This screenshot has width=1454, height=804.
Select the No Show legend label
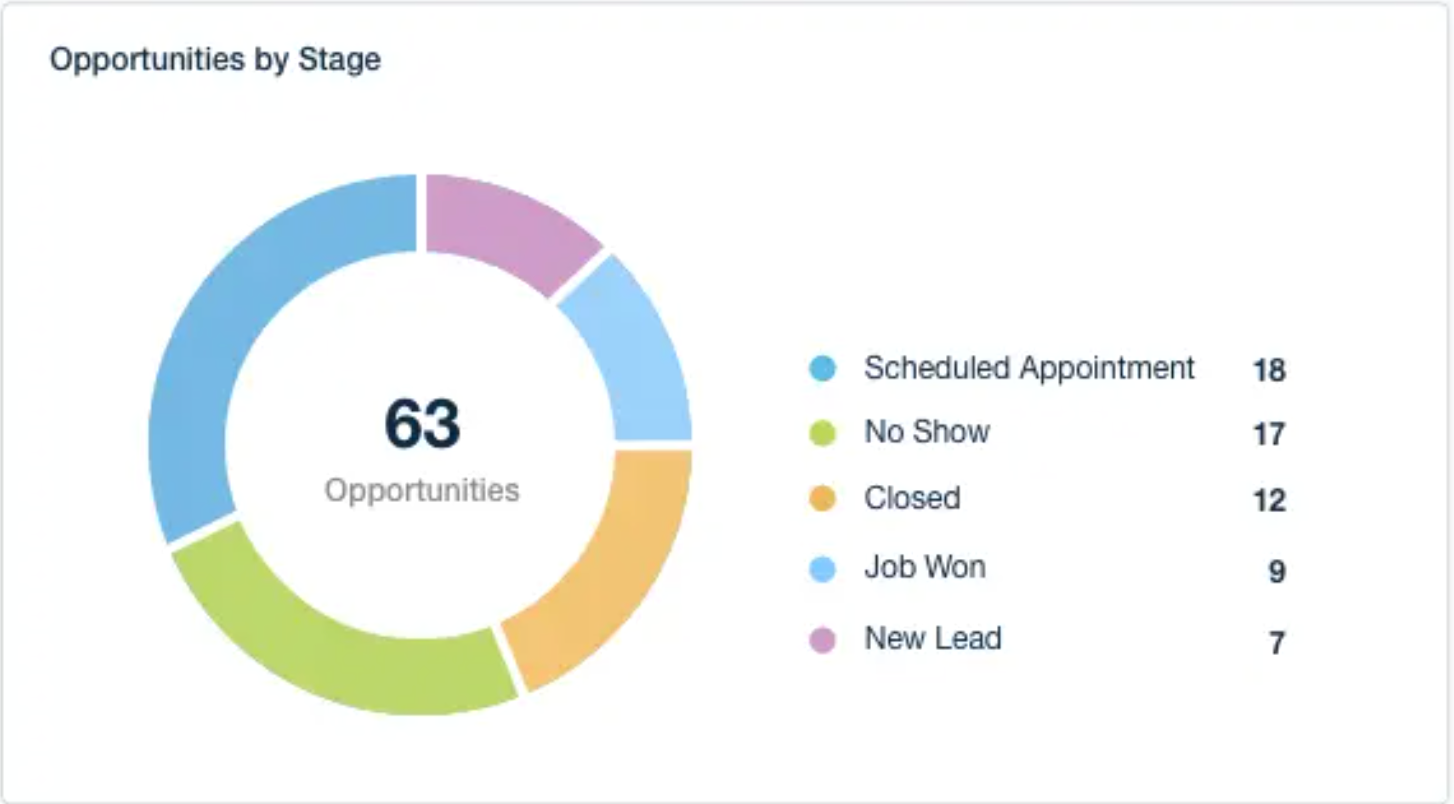(x=927, y=432)
